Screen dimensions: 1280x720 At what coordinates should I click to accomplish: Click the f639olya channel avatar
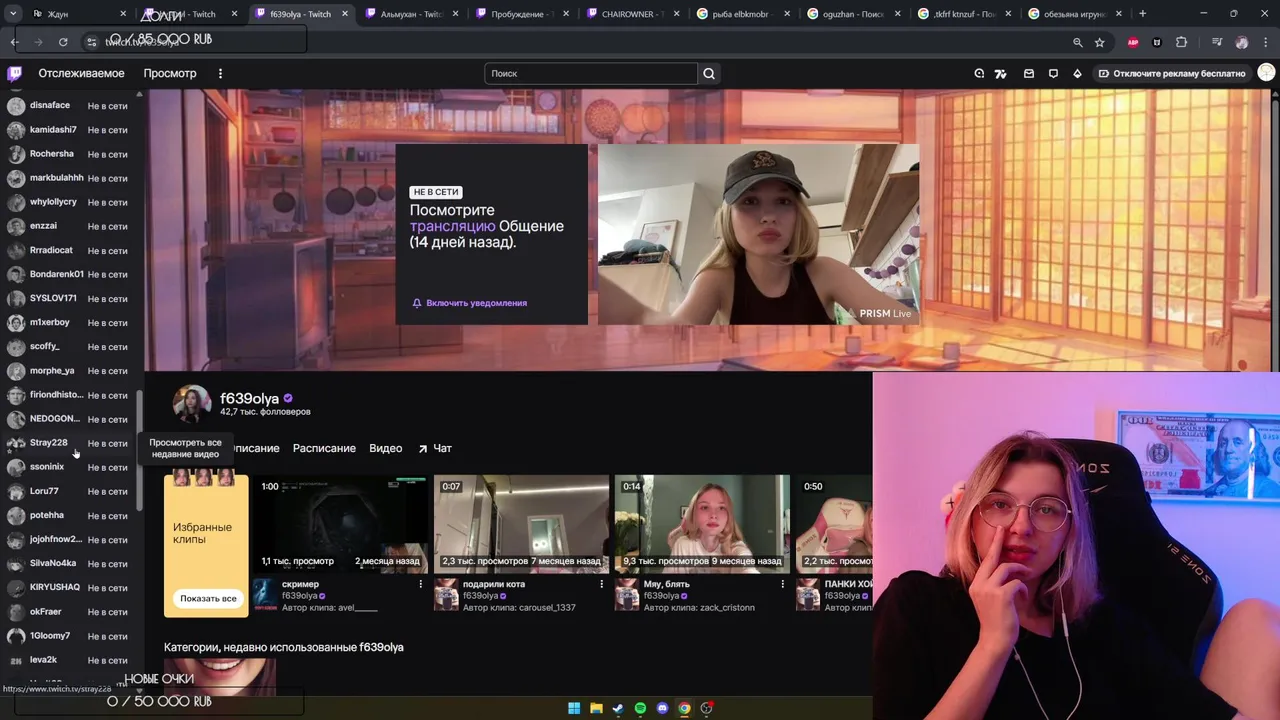click(192, 404)
